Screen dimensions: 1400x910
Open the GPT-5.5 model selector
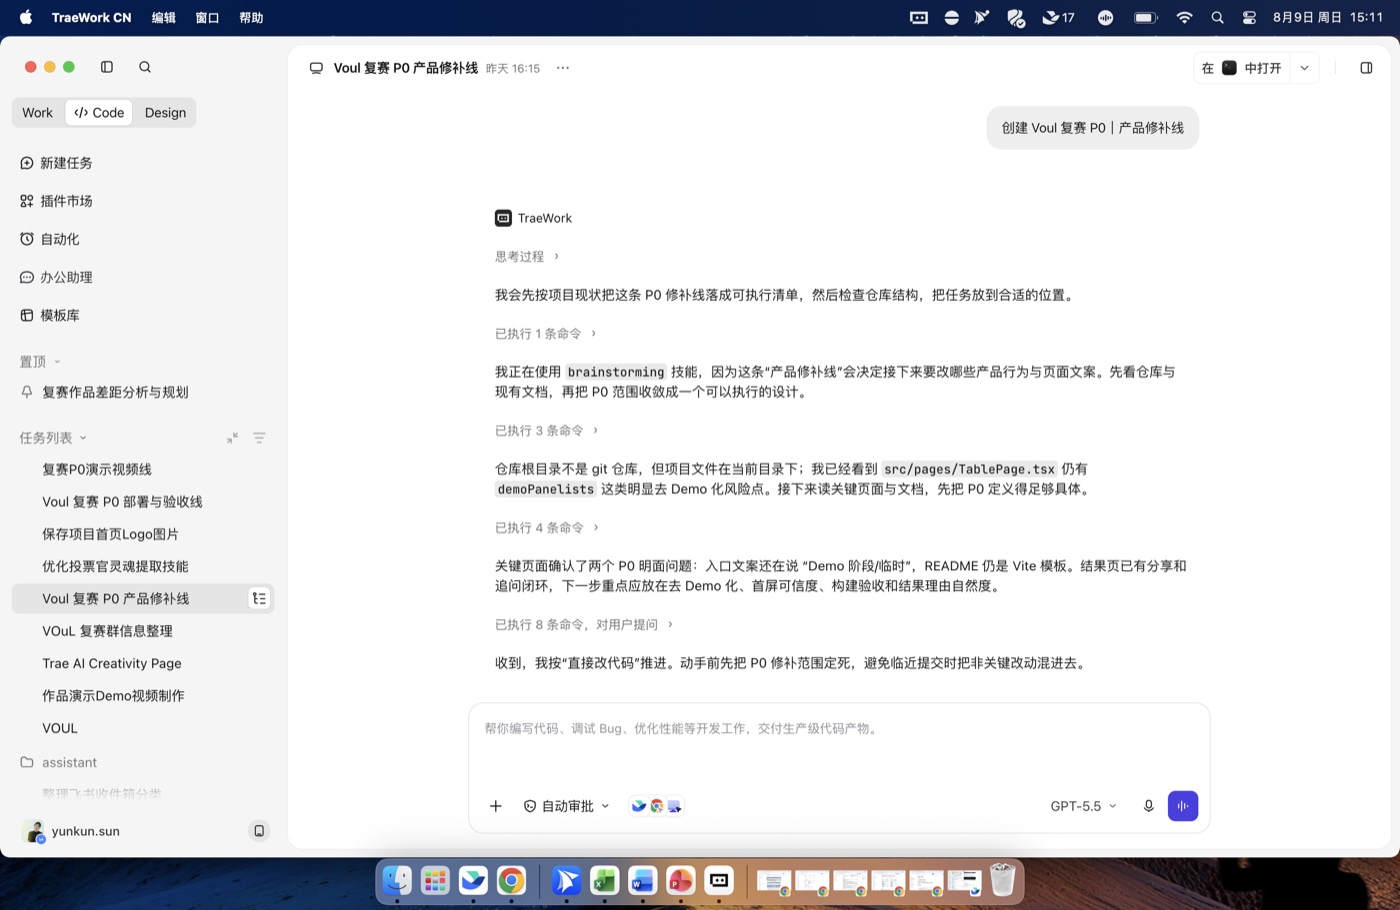1083,806
